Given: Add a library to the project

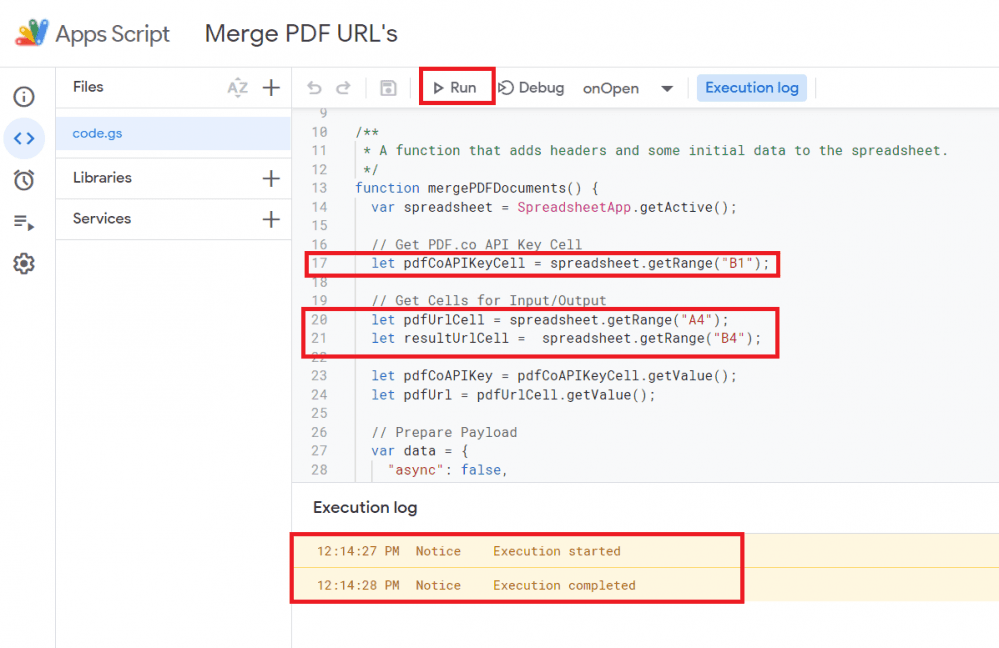Looking at the screenshot, I should point(270,179).
